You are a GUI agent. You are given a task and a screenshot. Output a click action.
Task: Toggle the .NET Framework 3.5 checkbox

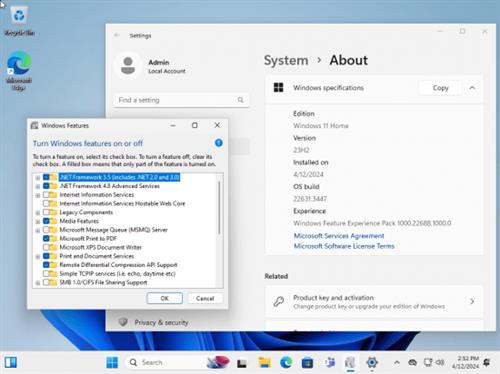point(46,177)
